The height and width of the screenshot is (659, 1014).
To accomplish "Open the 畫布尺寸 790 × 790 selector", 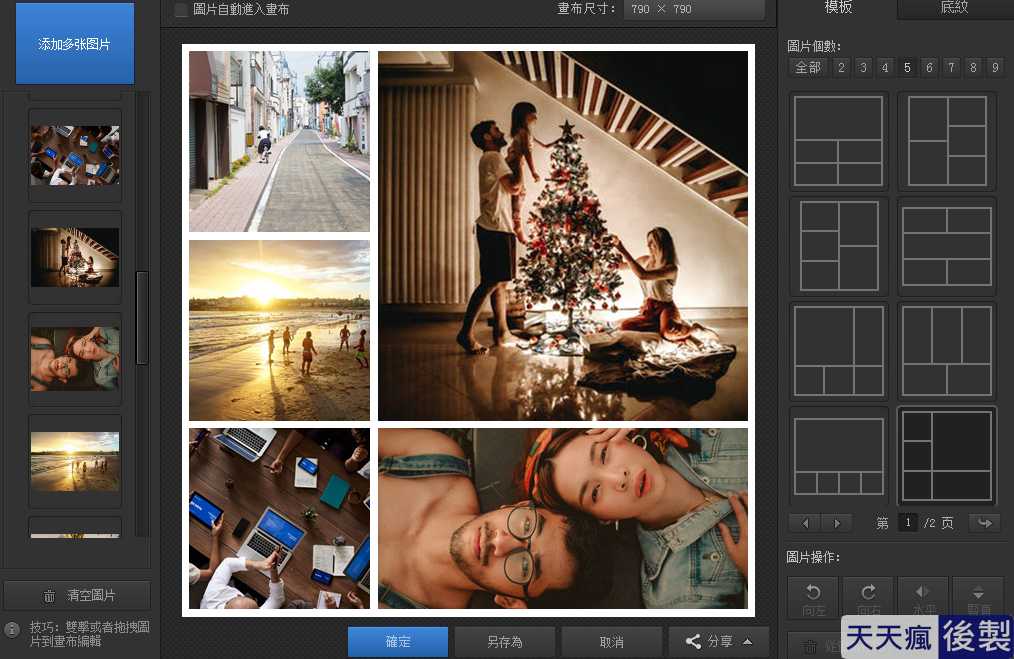I will point(694,9).
